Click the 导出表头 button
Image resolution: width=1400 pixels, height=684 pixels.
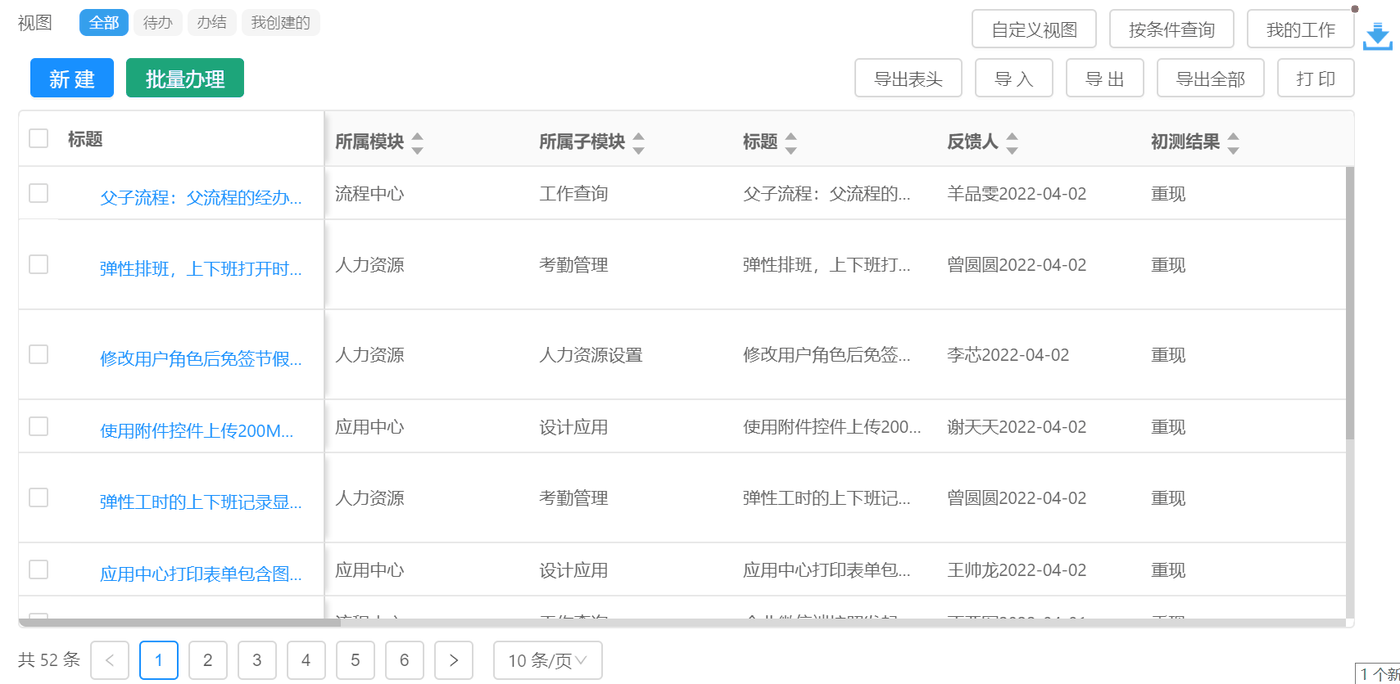point(908,78)
